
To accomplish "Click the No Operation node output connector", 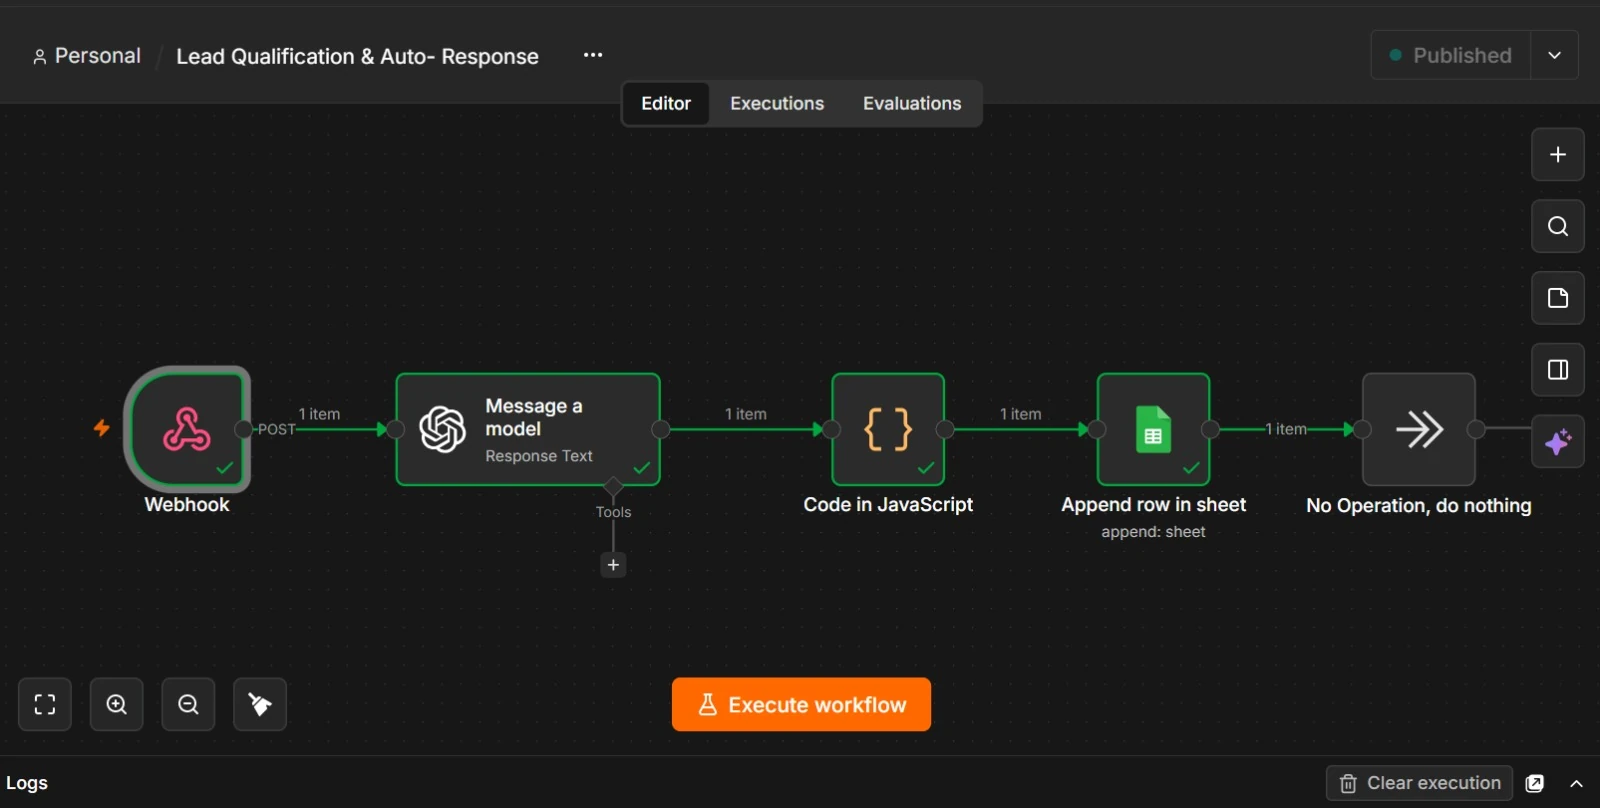I will click(x=1476, y=429).
